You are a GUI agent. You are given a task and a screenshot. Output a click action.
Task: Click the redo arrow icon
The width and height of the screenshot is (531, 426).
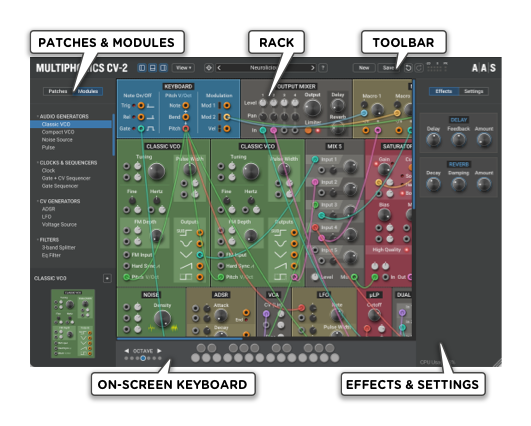pyautogui.click(x=419, y=68)
